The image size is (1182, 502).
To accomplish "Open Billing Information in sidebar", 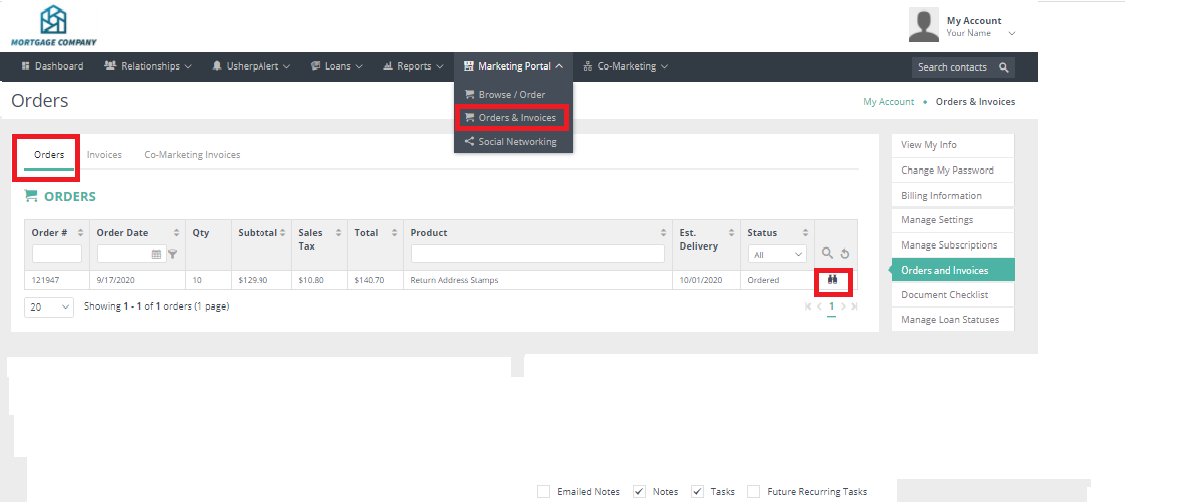I will pos(941,196).
